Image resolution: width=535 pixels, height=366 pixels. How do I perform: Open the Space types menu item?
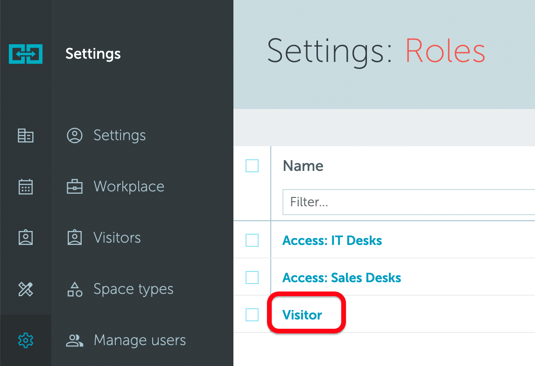point(133,289)
